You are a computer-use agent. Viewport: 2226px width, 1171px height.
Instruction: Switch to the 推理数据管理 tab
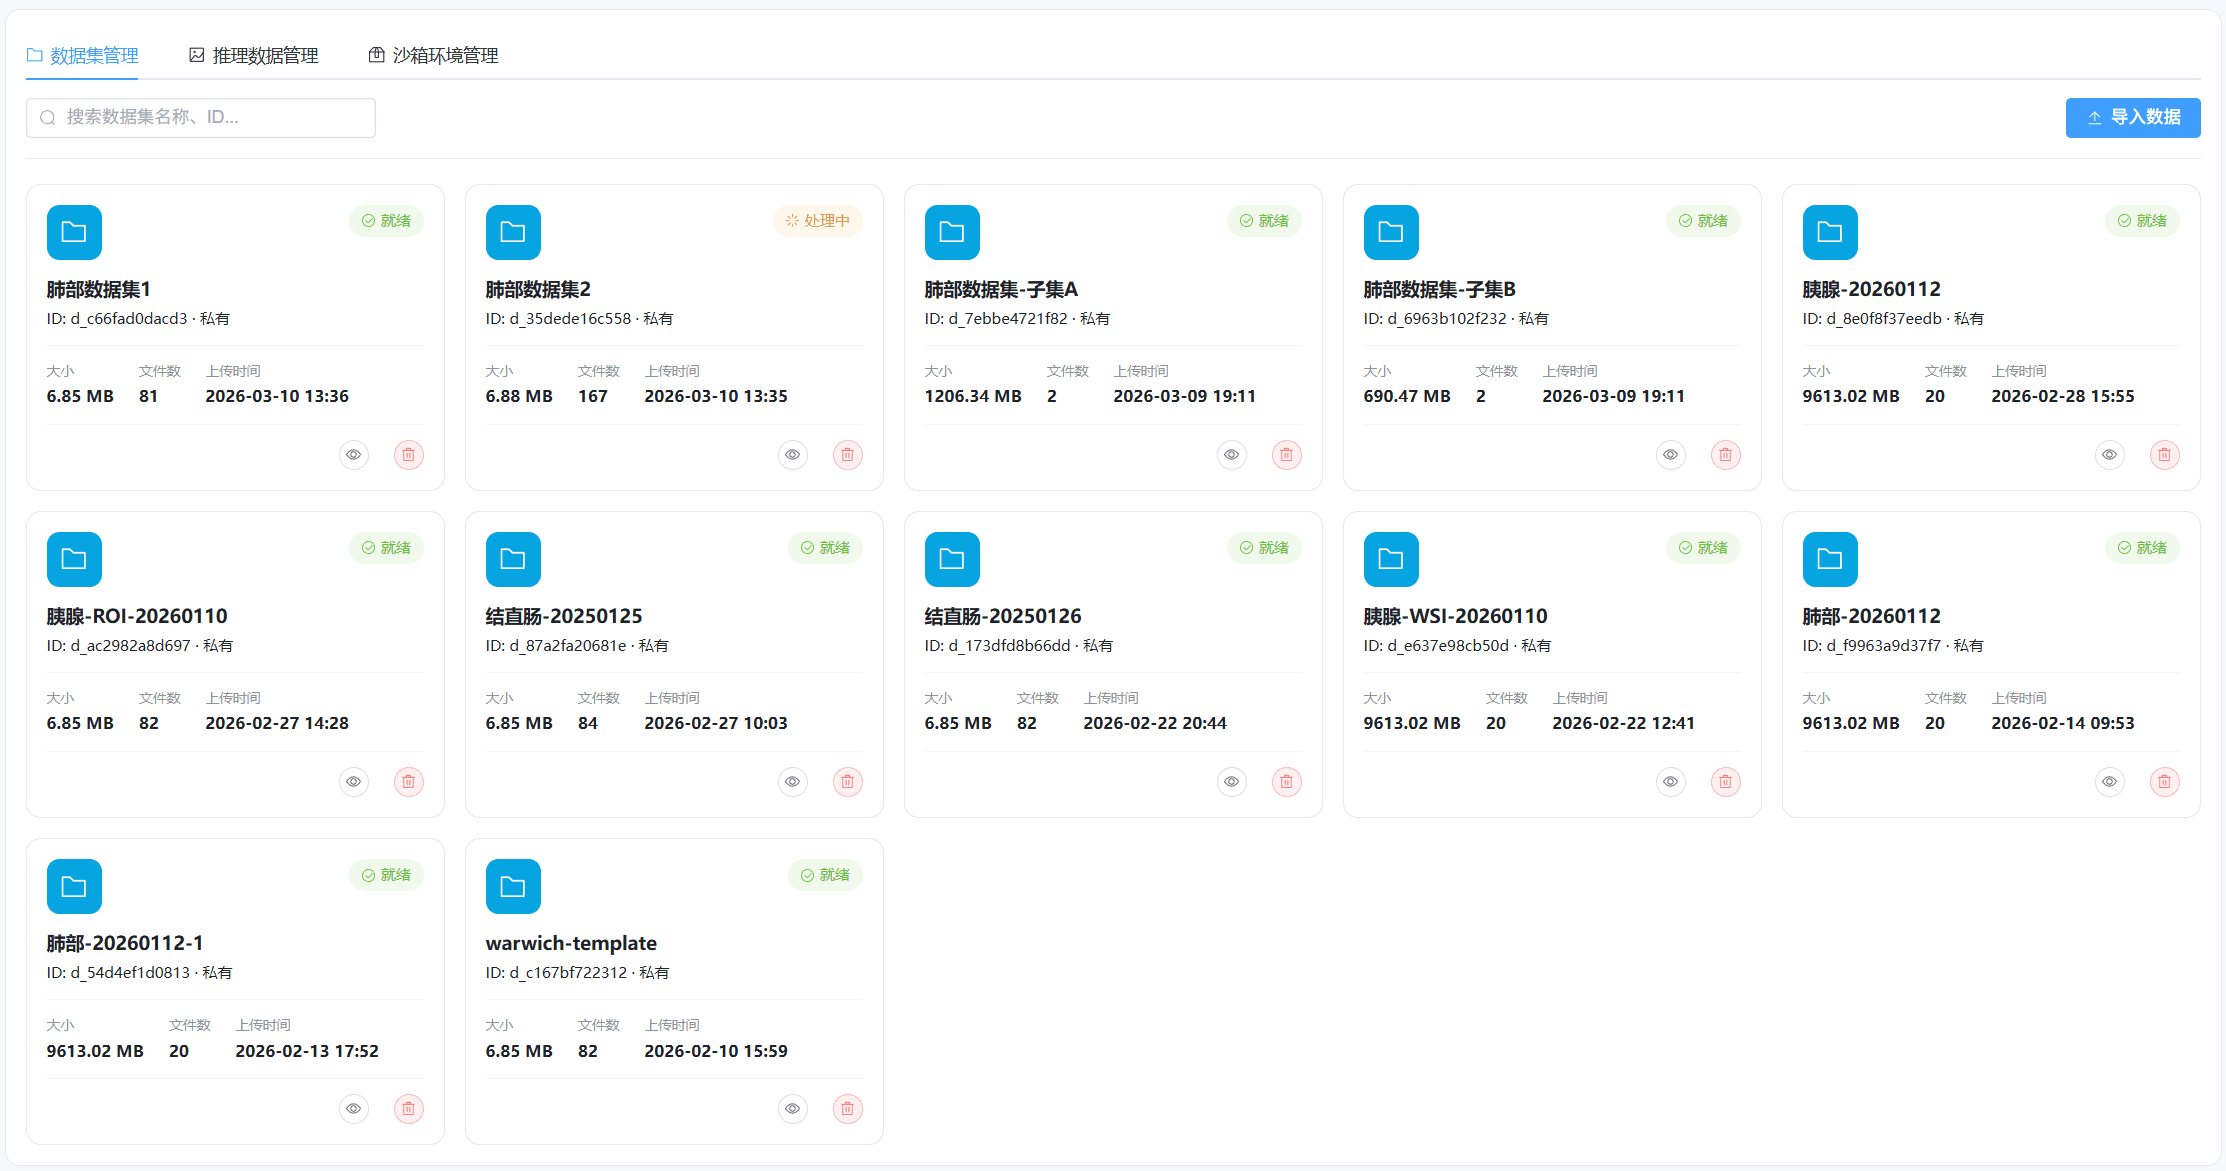tap(264, 55)
